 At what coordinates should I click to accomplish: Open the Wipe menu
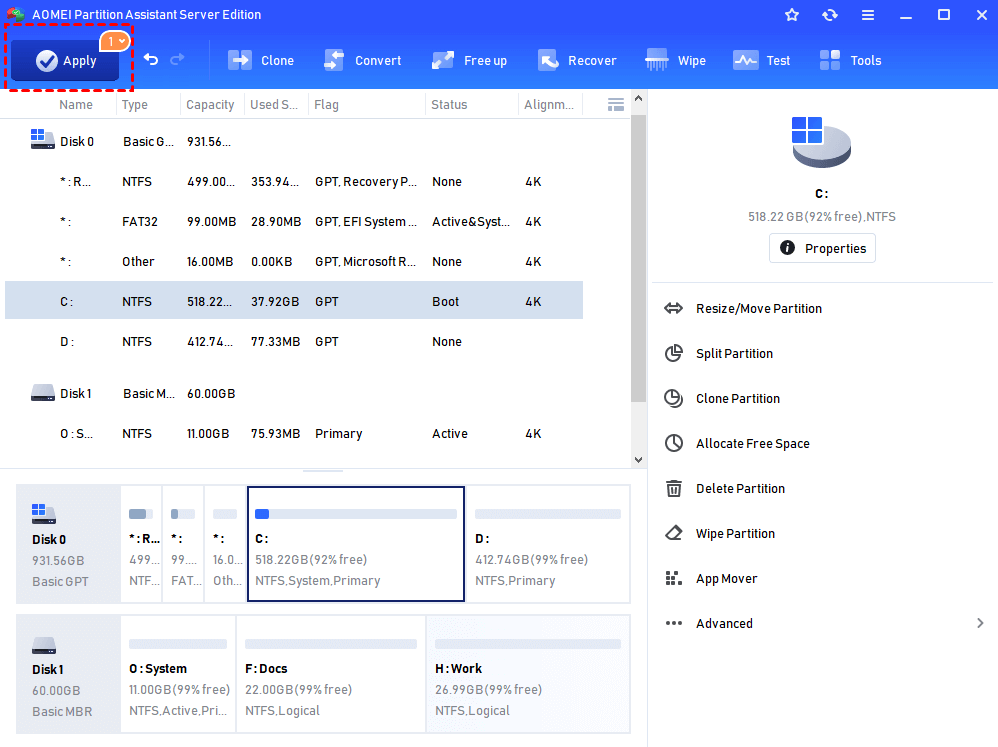coord(675,60)
